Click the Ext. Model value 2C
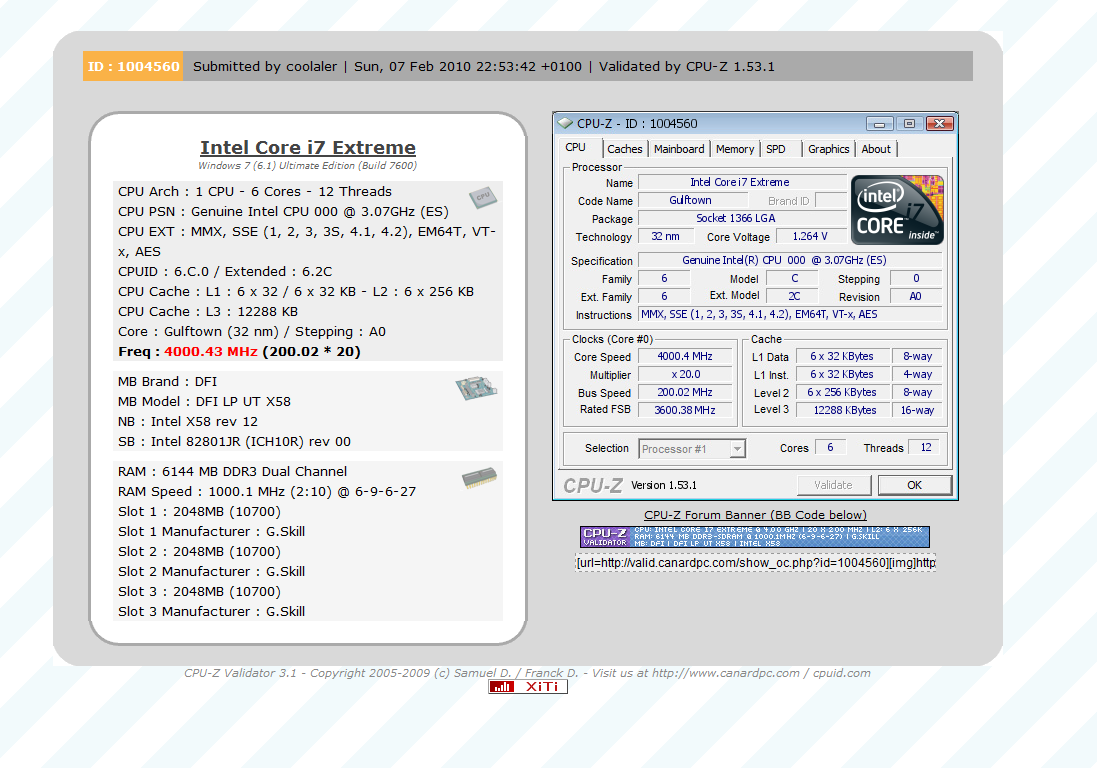 click(x=794, y=297)
